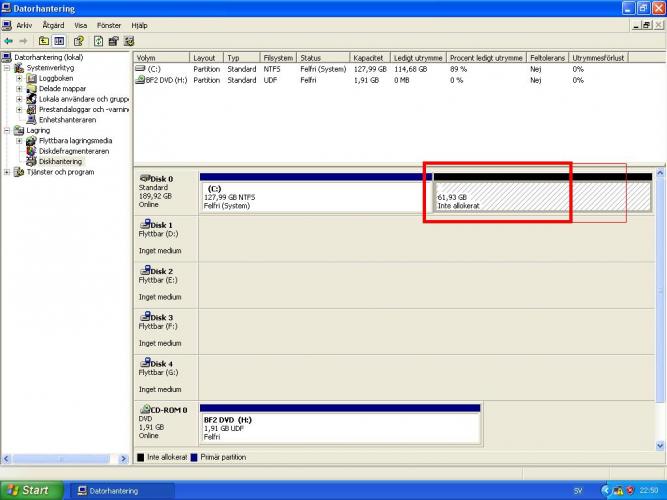The image size is (667, 500).
Task: Click the Up one level toolbar icon
Action: [44, 41]
